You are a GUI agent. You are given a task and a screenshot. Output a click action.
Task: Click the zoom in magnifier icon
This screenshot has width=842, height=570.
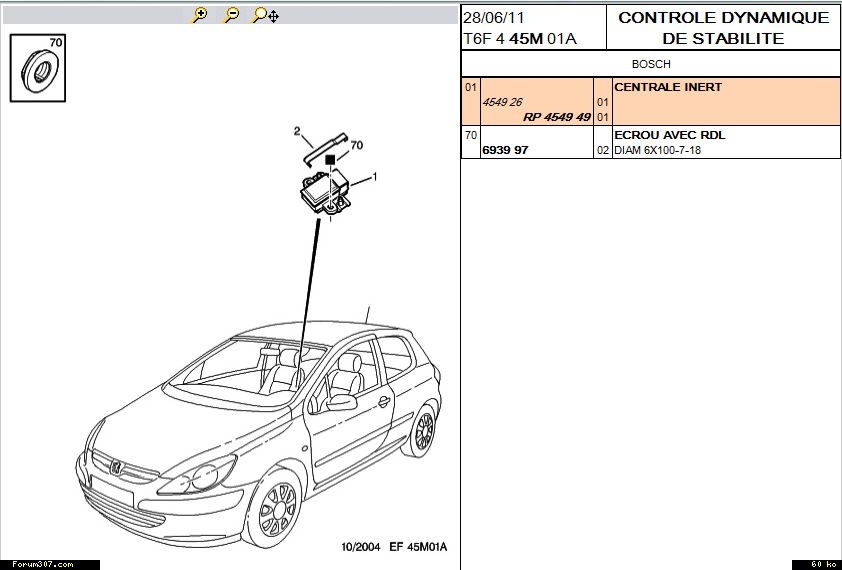(x=200, y=15)
